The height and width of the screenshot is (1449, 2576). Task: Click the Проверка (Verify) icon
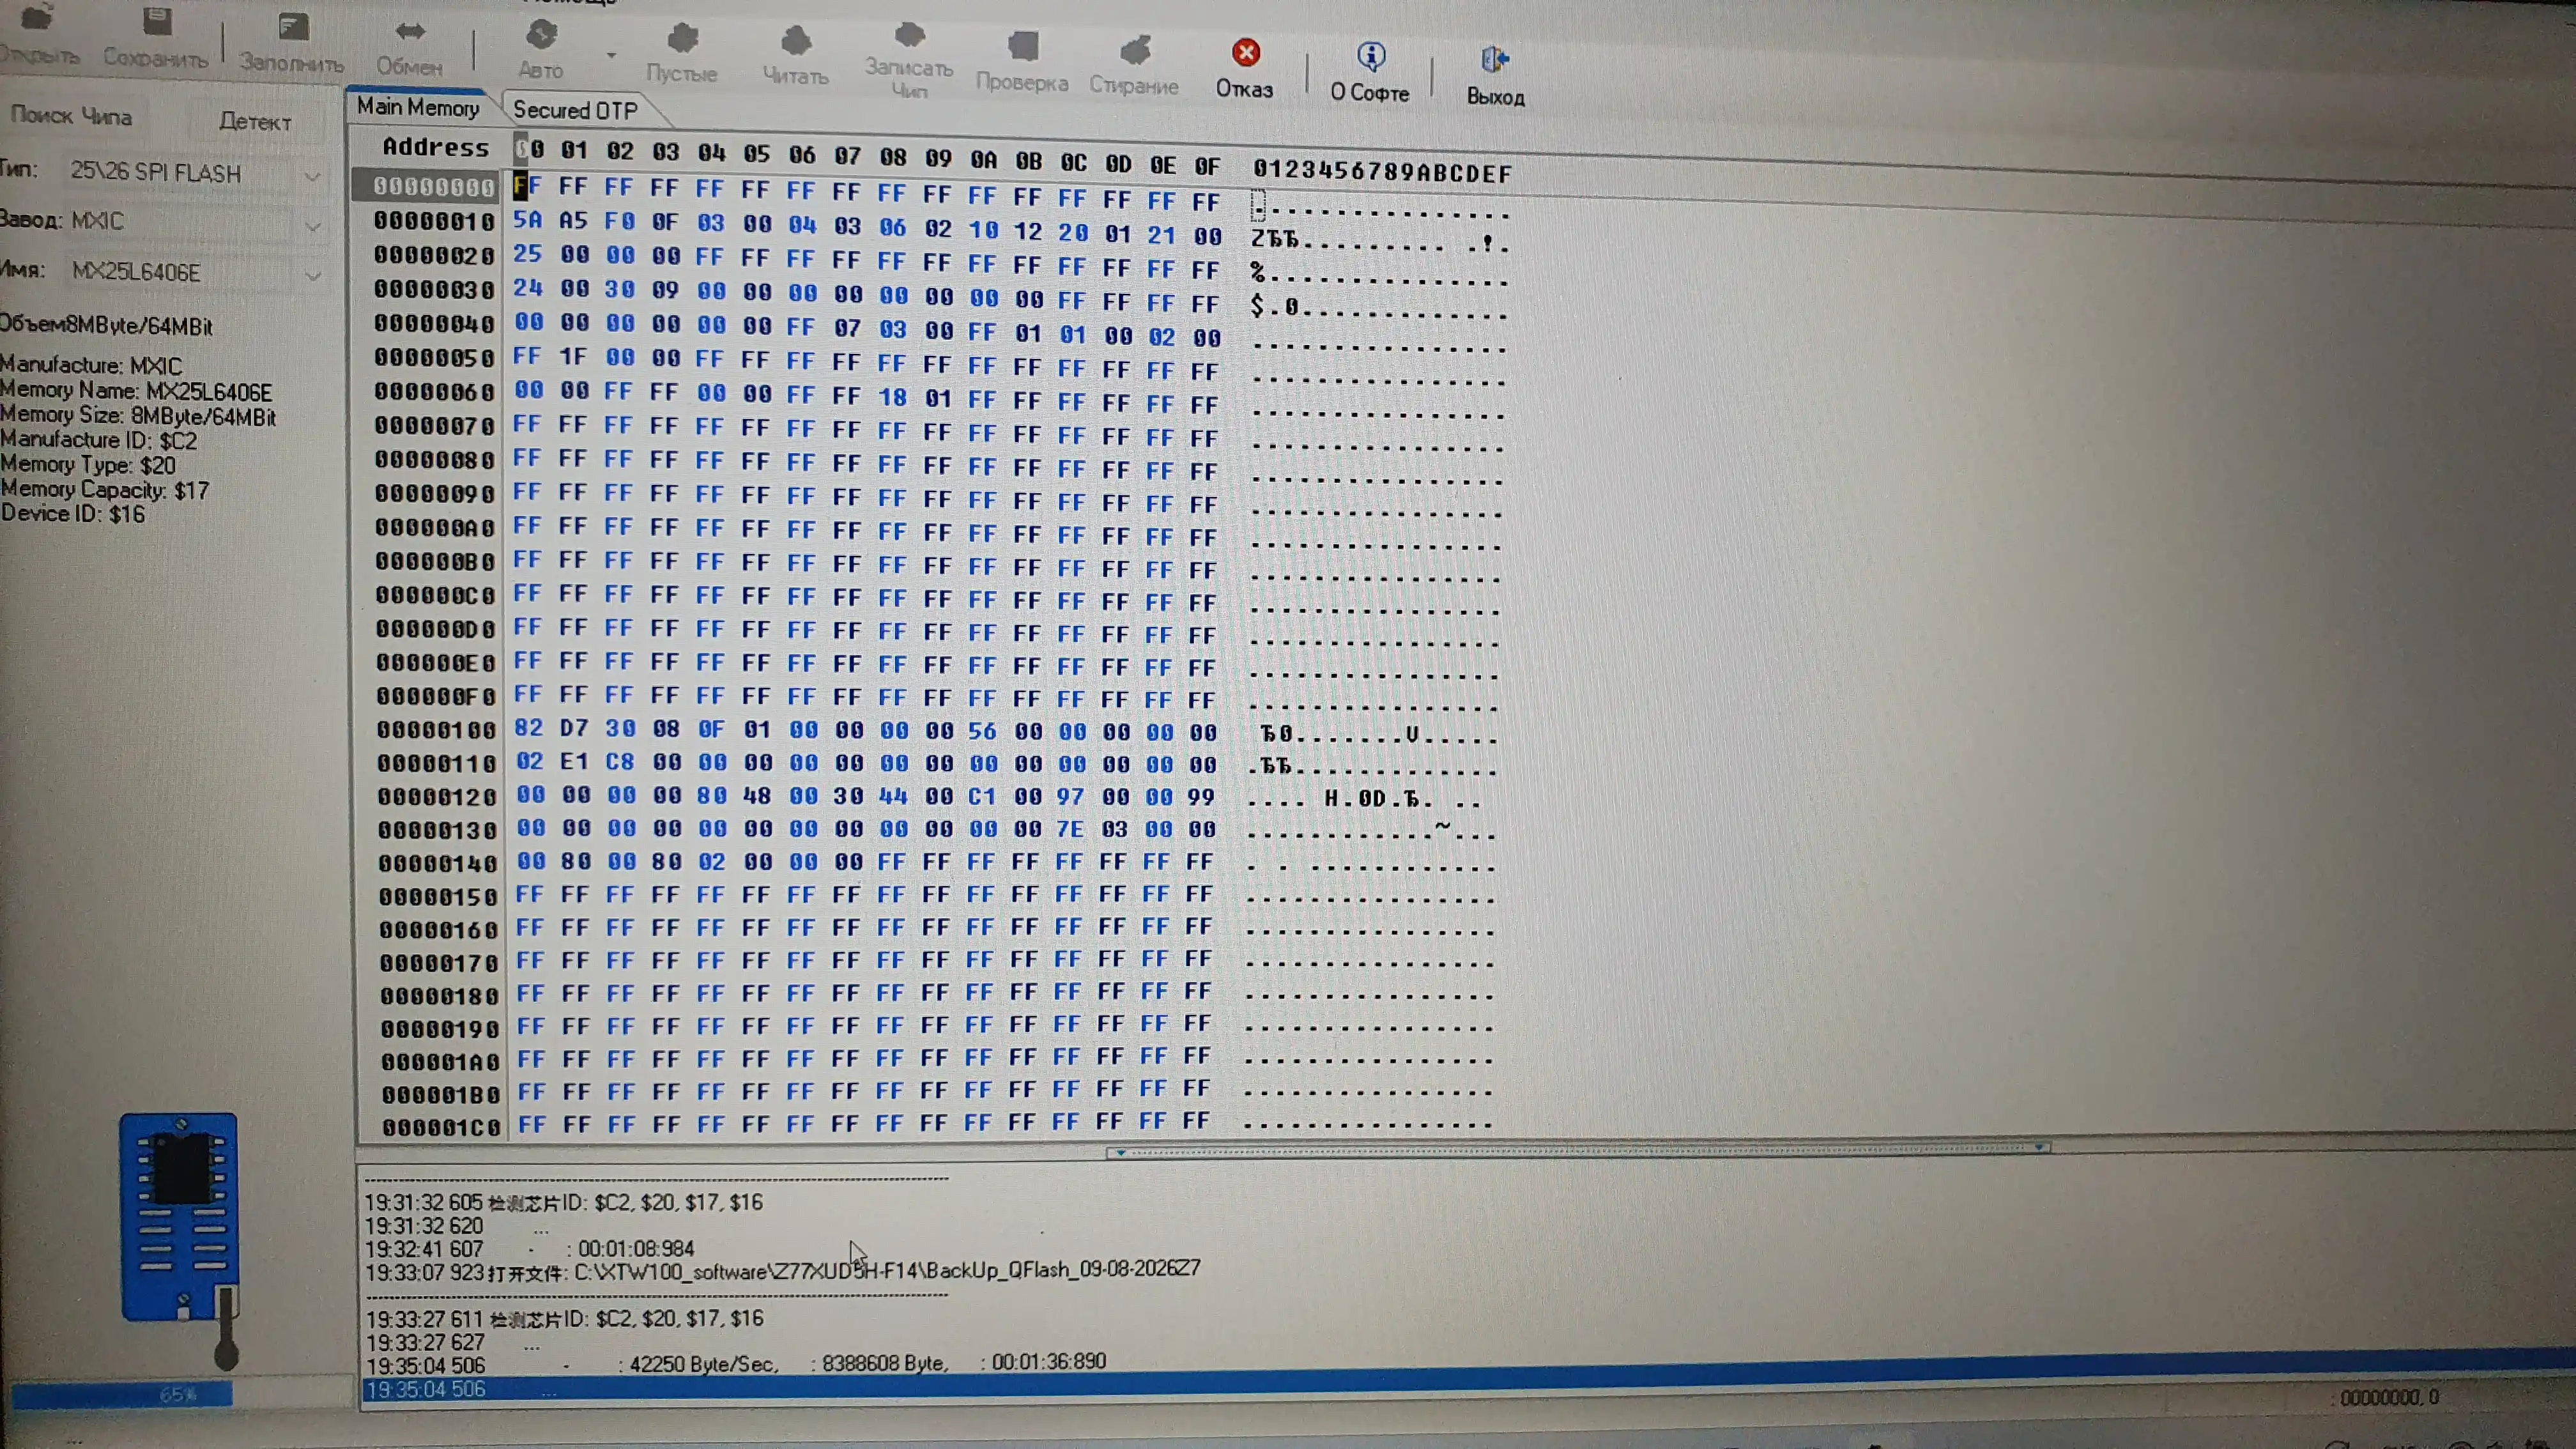tap(1022, 46)
